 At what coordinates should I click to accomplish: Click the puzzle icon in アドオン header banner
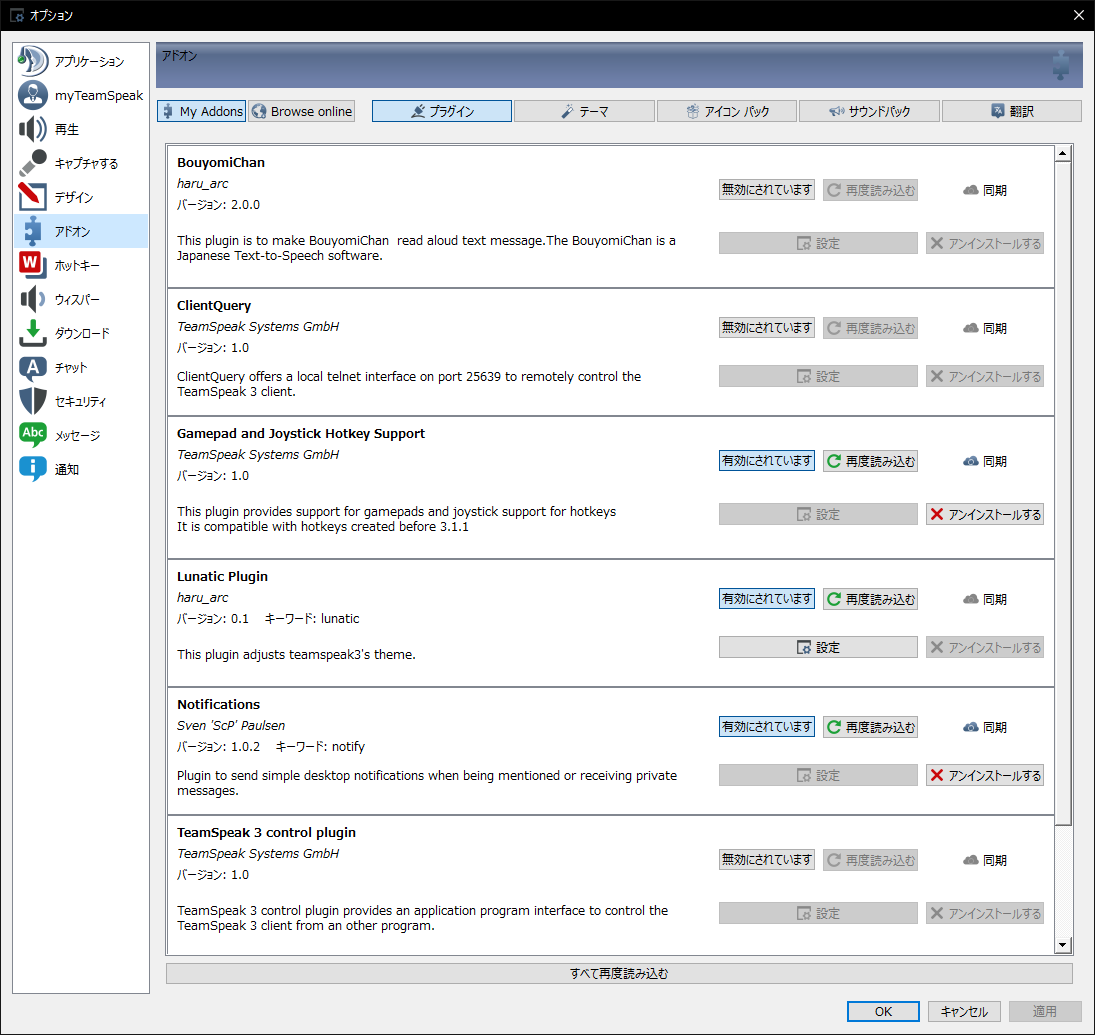(x=1061, y=65)
